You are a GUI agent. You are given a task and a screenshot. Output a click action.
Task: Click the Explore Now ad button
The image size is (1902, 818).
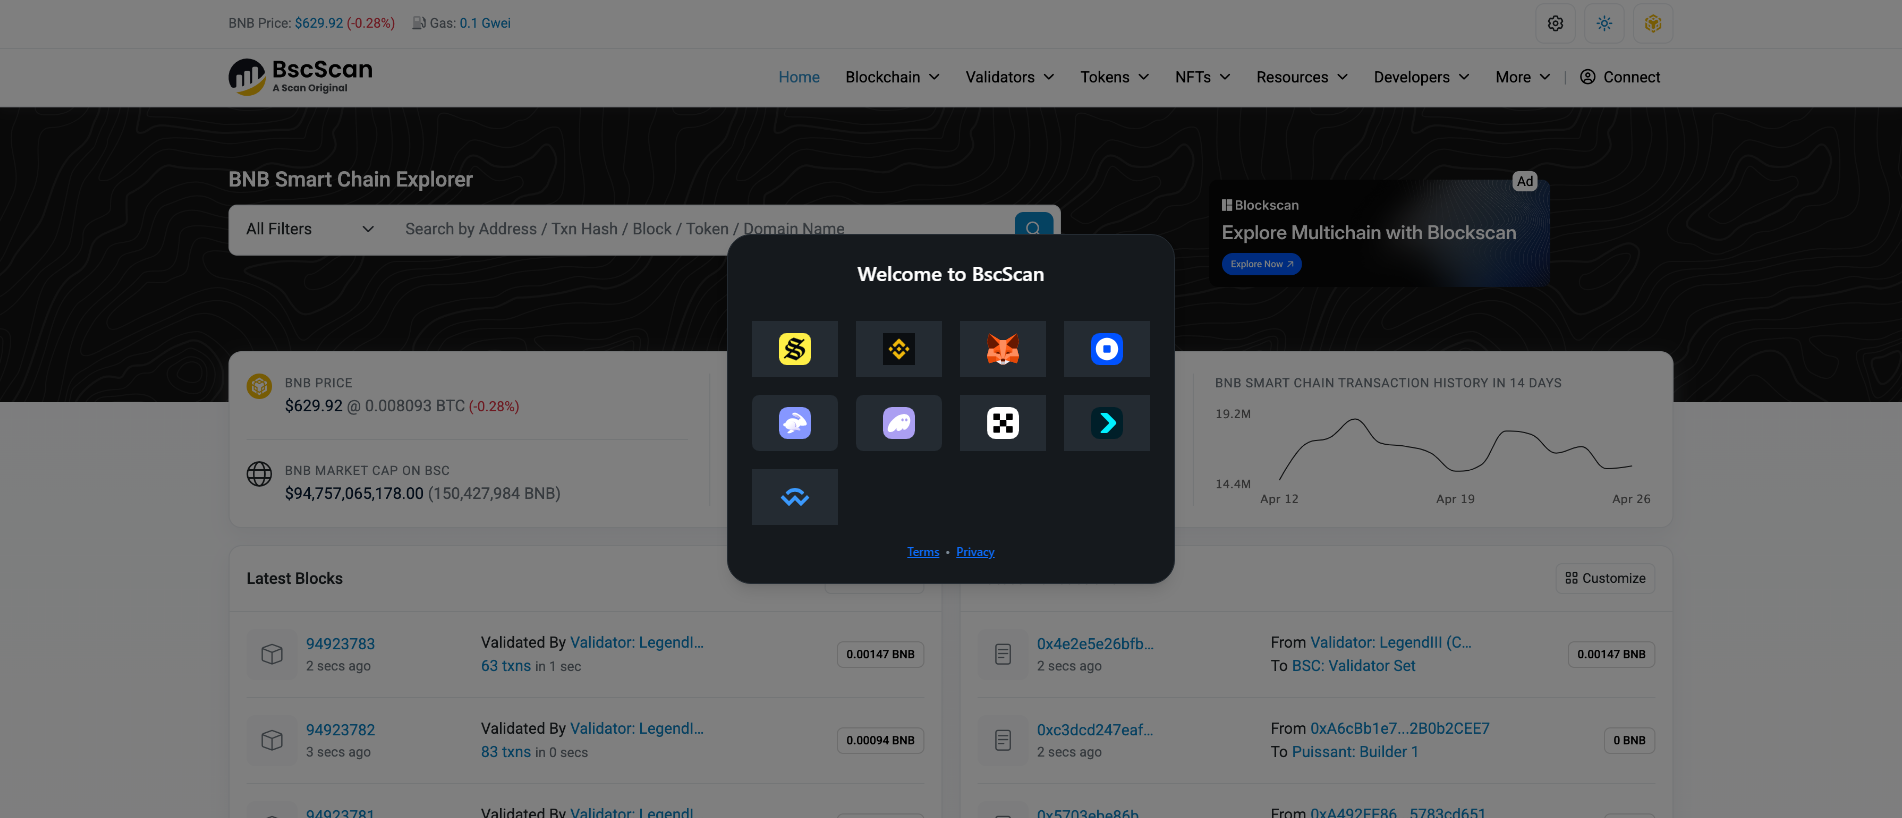[x=1262, y=264]
